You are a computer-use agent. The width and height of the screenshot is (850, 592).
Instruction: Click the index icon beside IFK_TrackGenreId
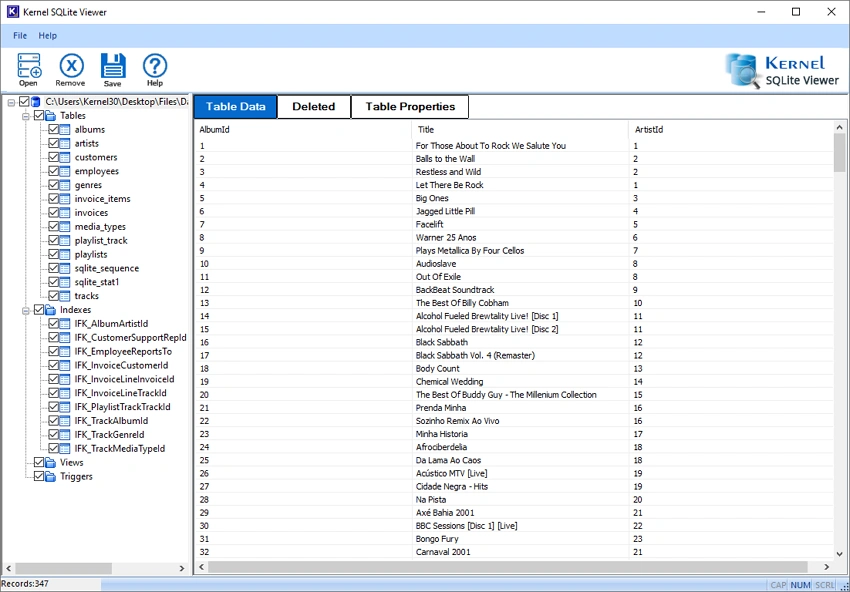click(65, 435)
